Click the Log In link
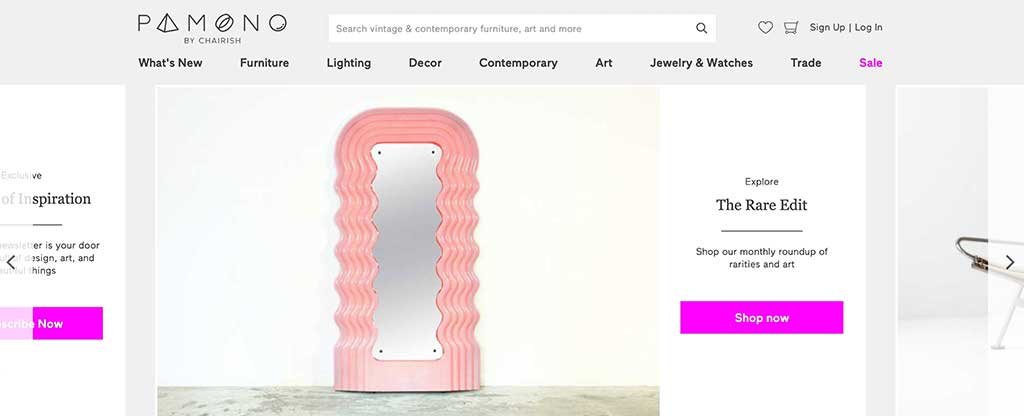 (869, 28)
